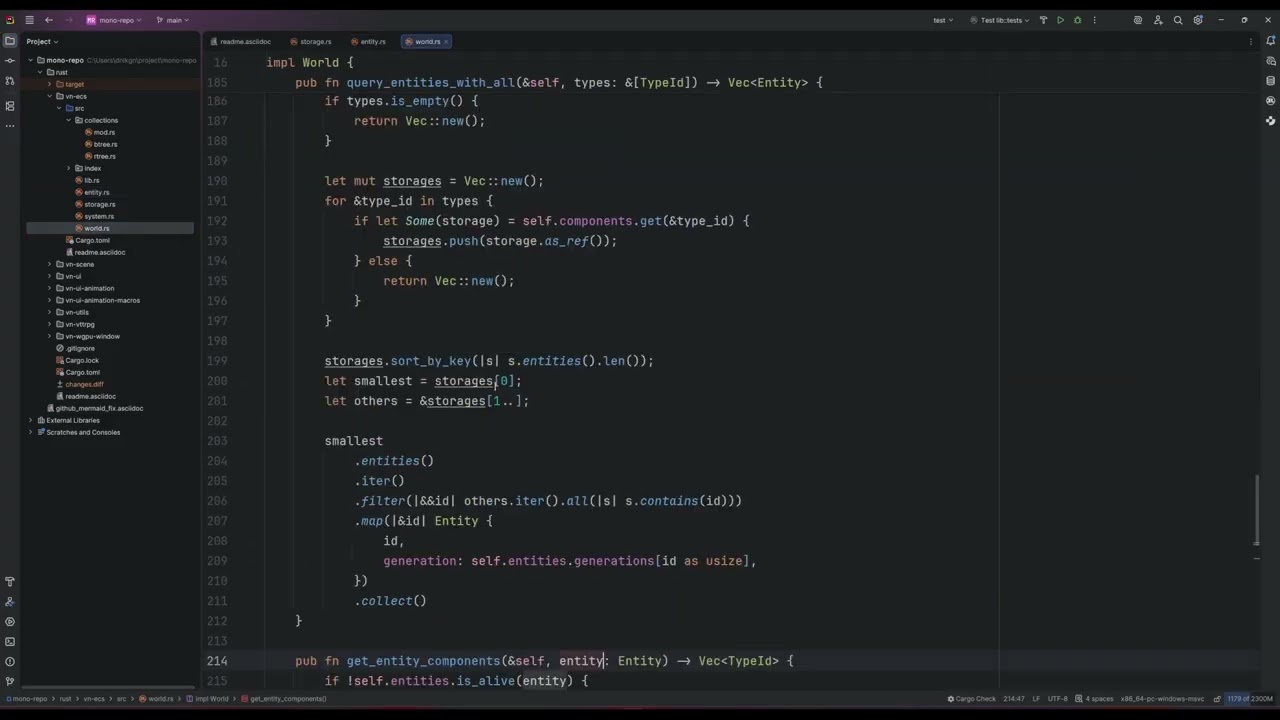Screen dimensions: 1280x720
Task: Close the world.rs tab
Action: tap(447, 42)
